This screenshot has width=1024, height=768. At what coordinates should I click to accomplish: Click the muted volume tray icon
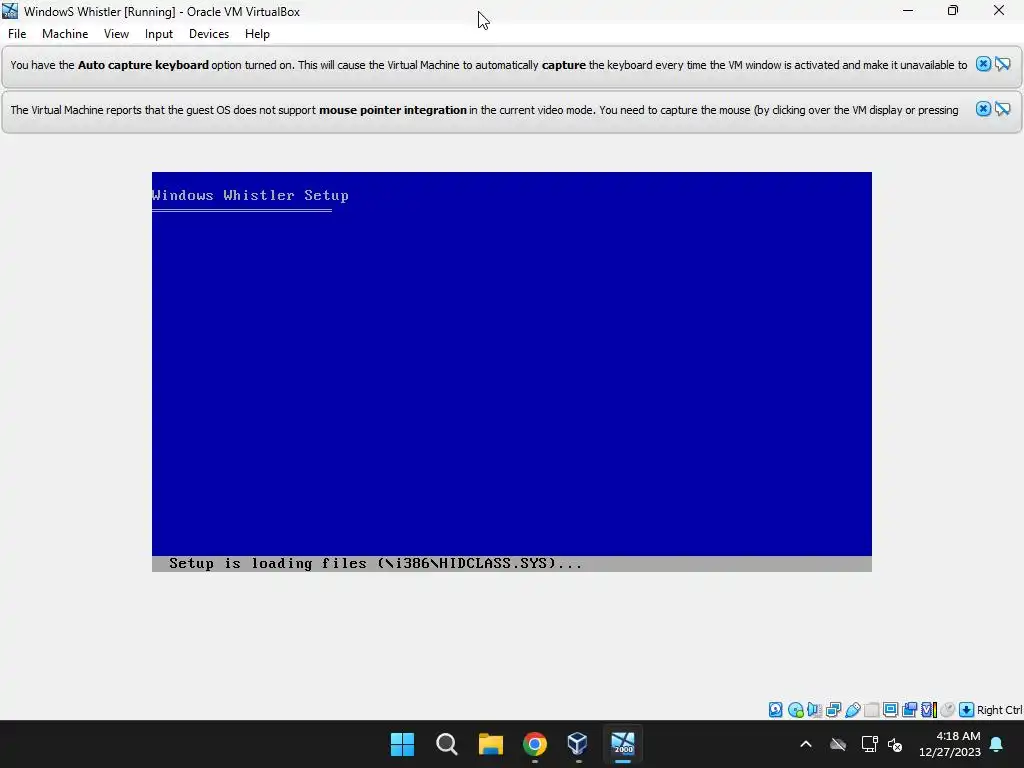click(x=895, y=744)
